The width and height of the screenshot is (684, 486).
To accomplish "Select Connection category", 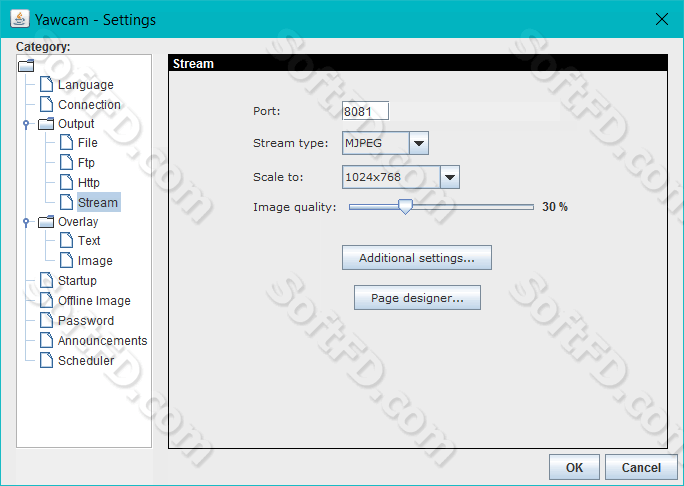I will click(89, 105).
